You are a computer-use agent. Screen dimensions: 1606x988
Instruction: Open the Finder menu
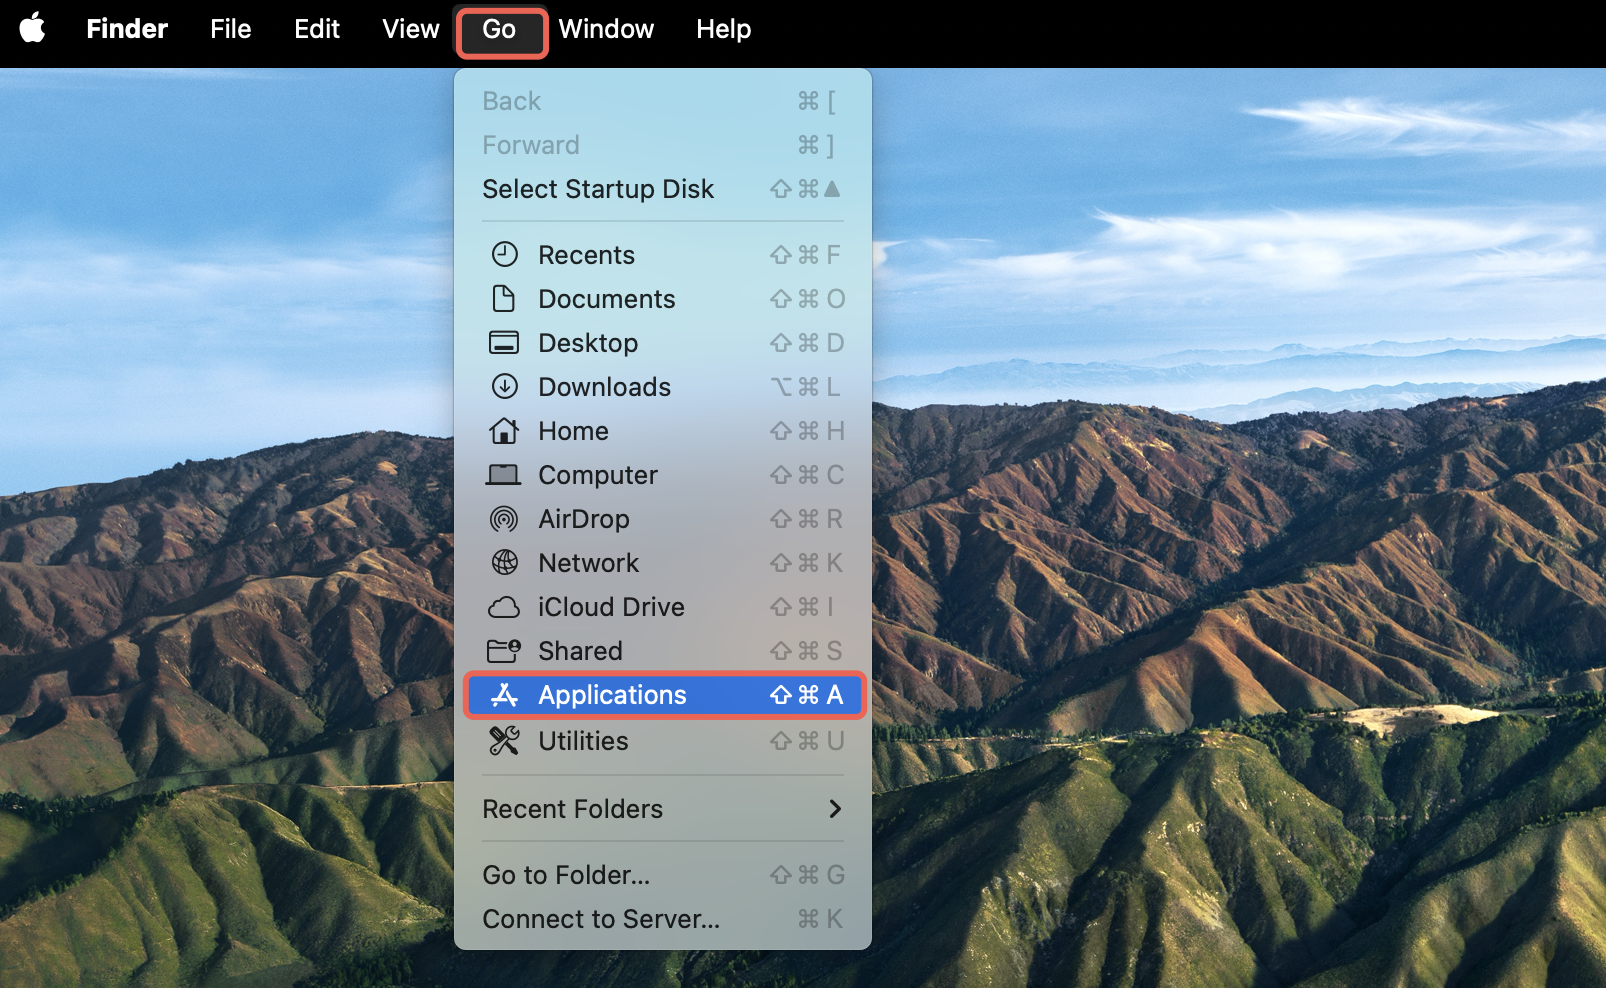click(127, 29)
